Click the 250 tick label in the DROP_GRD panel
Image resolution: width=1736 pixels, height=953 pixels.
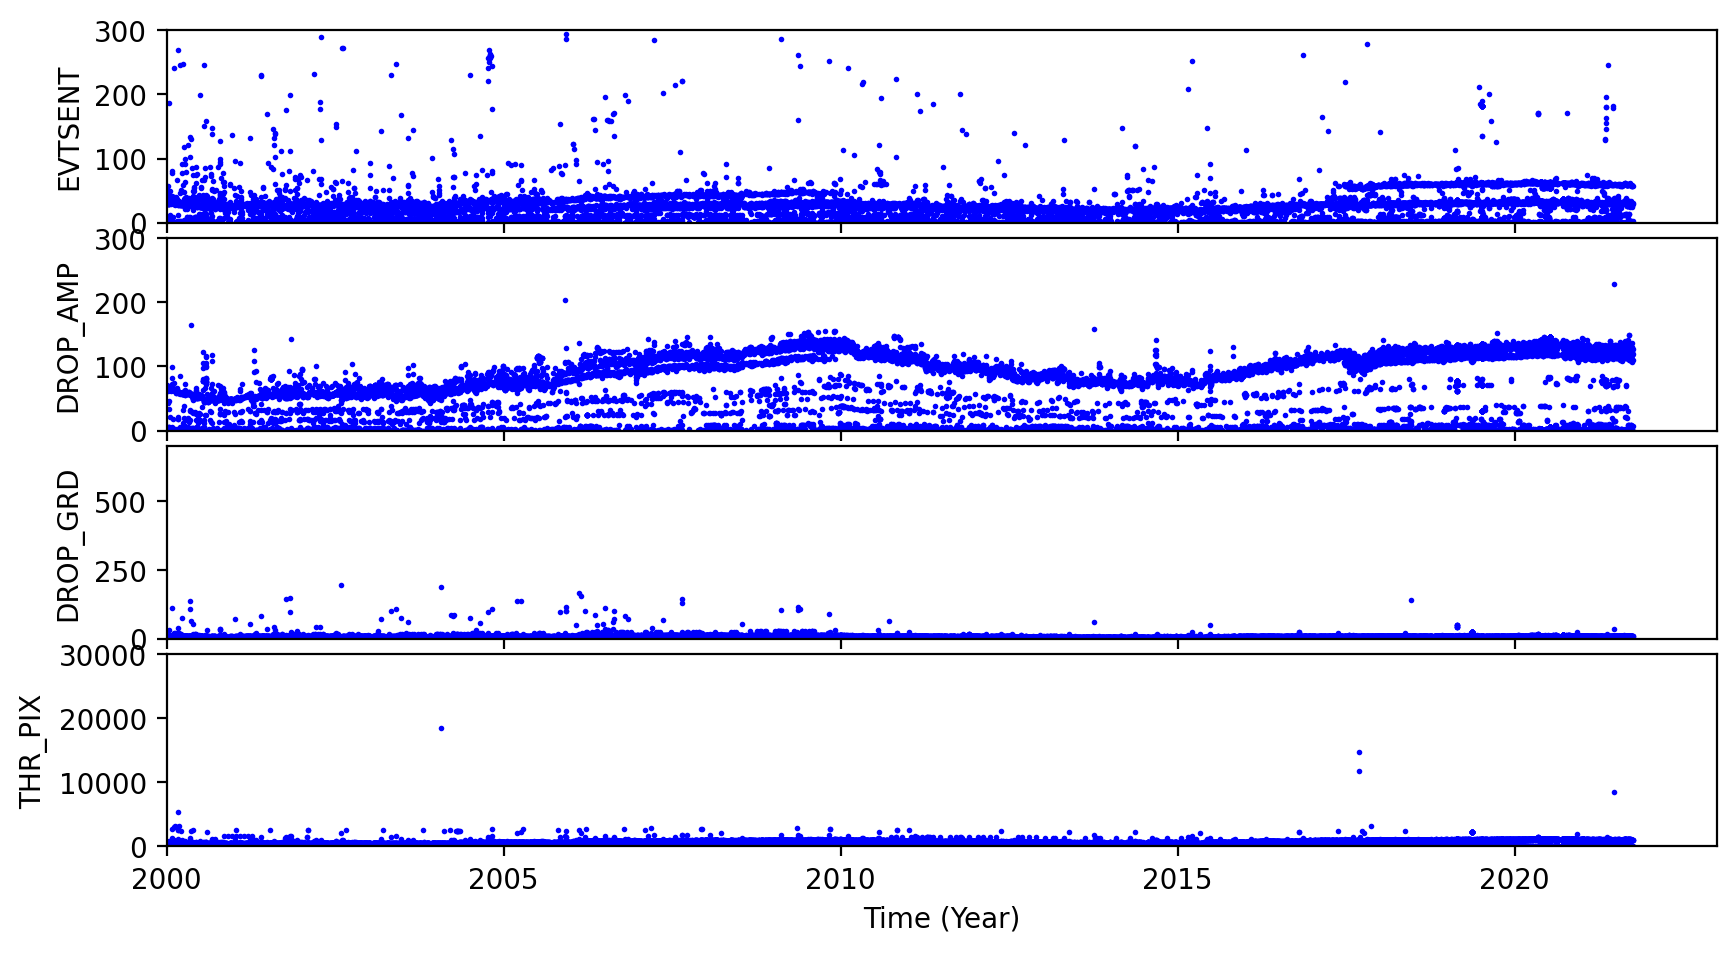pos(121,571)
